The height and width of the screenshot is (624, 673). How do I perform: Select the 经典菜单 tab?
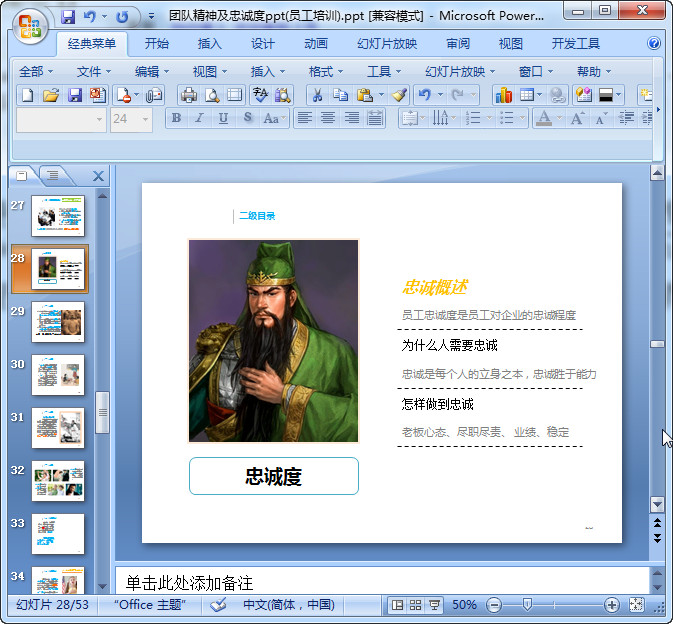92,44
